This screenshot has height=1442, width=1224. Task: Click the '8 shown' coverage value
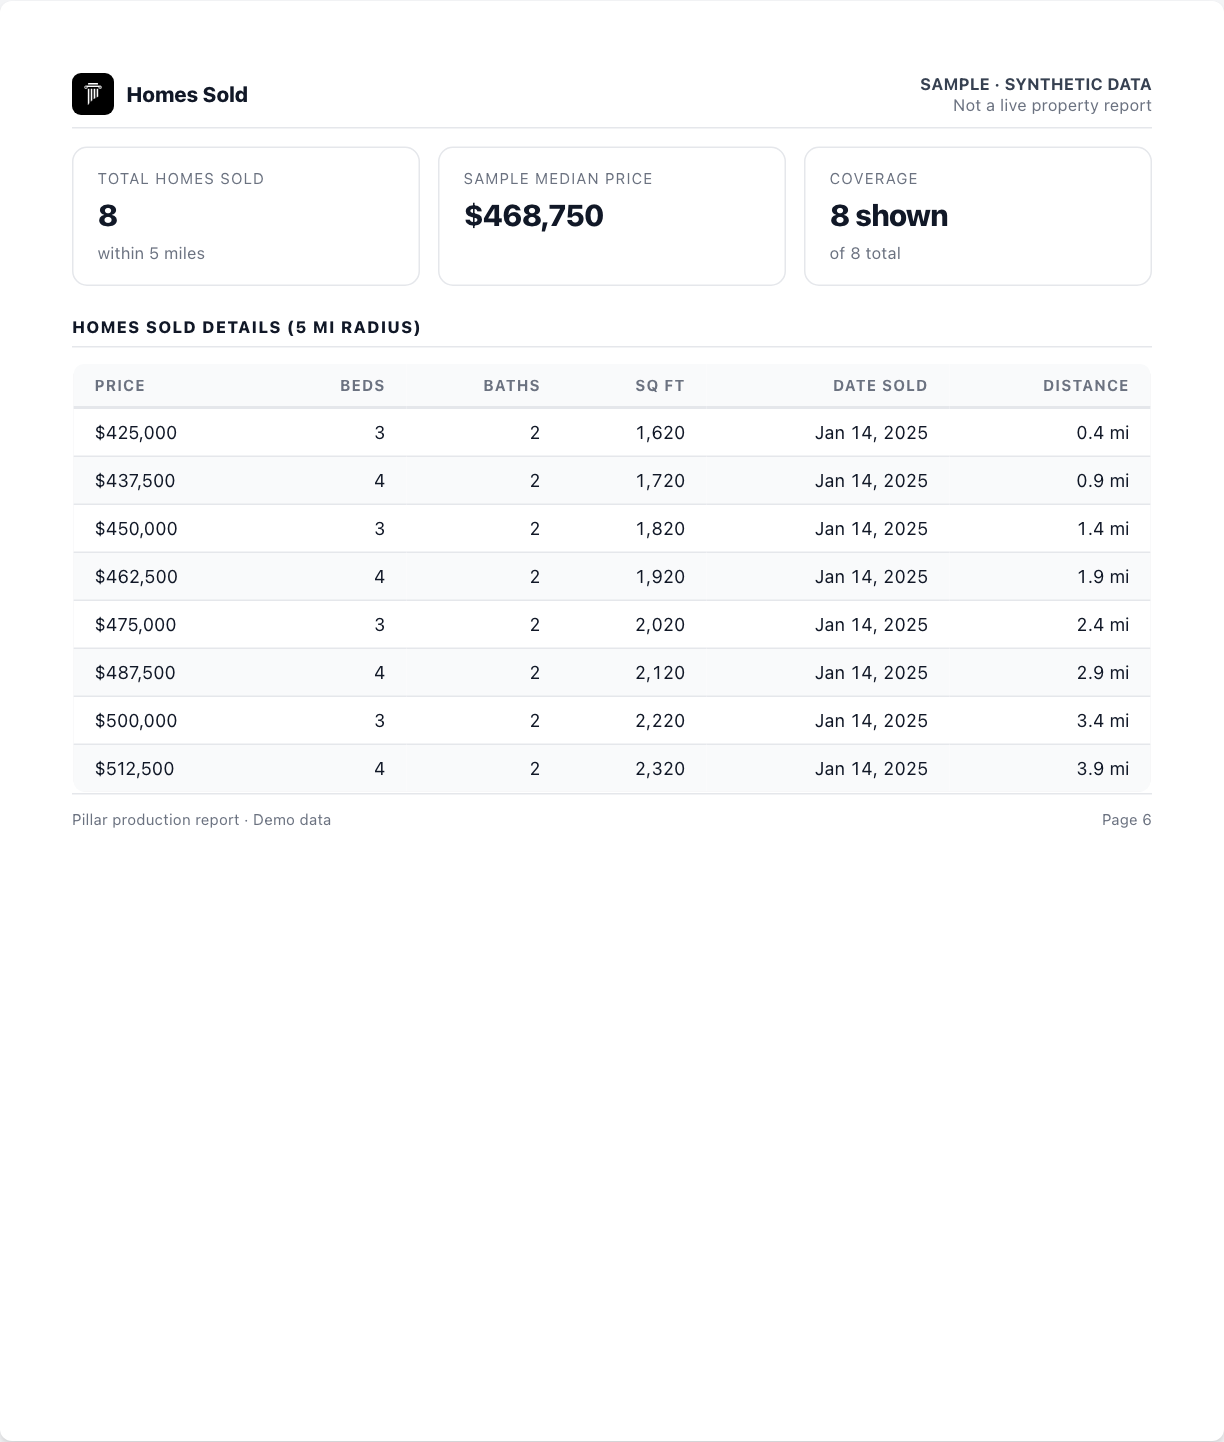coord(889,216)
